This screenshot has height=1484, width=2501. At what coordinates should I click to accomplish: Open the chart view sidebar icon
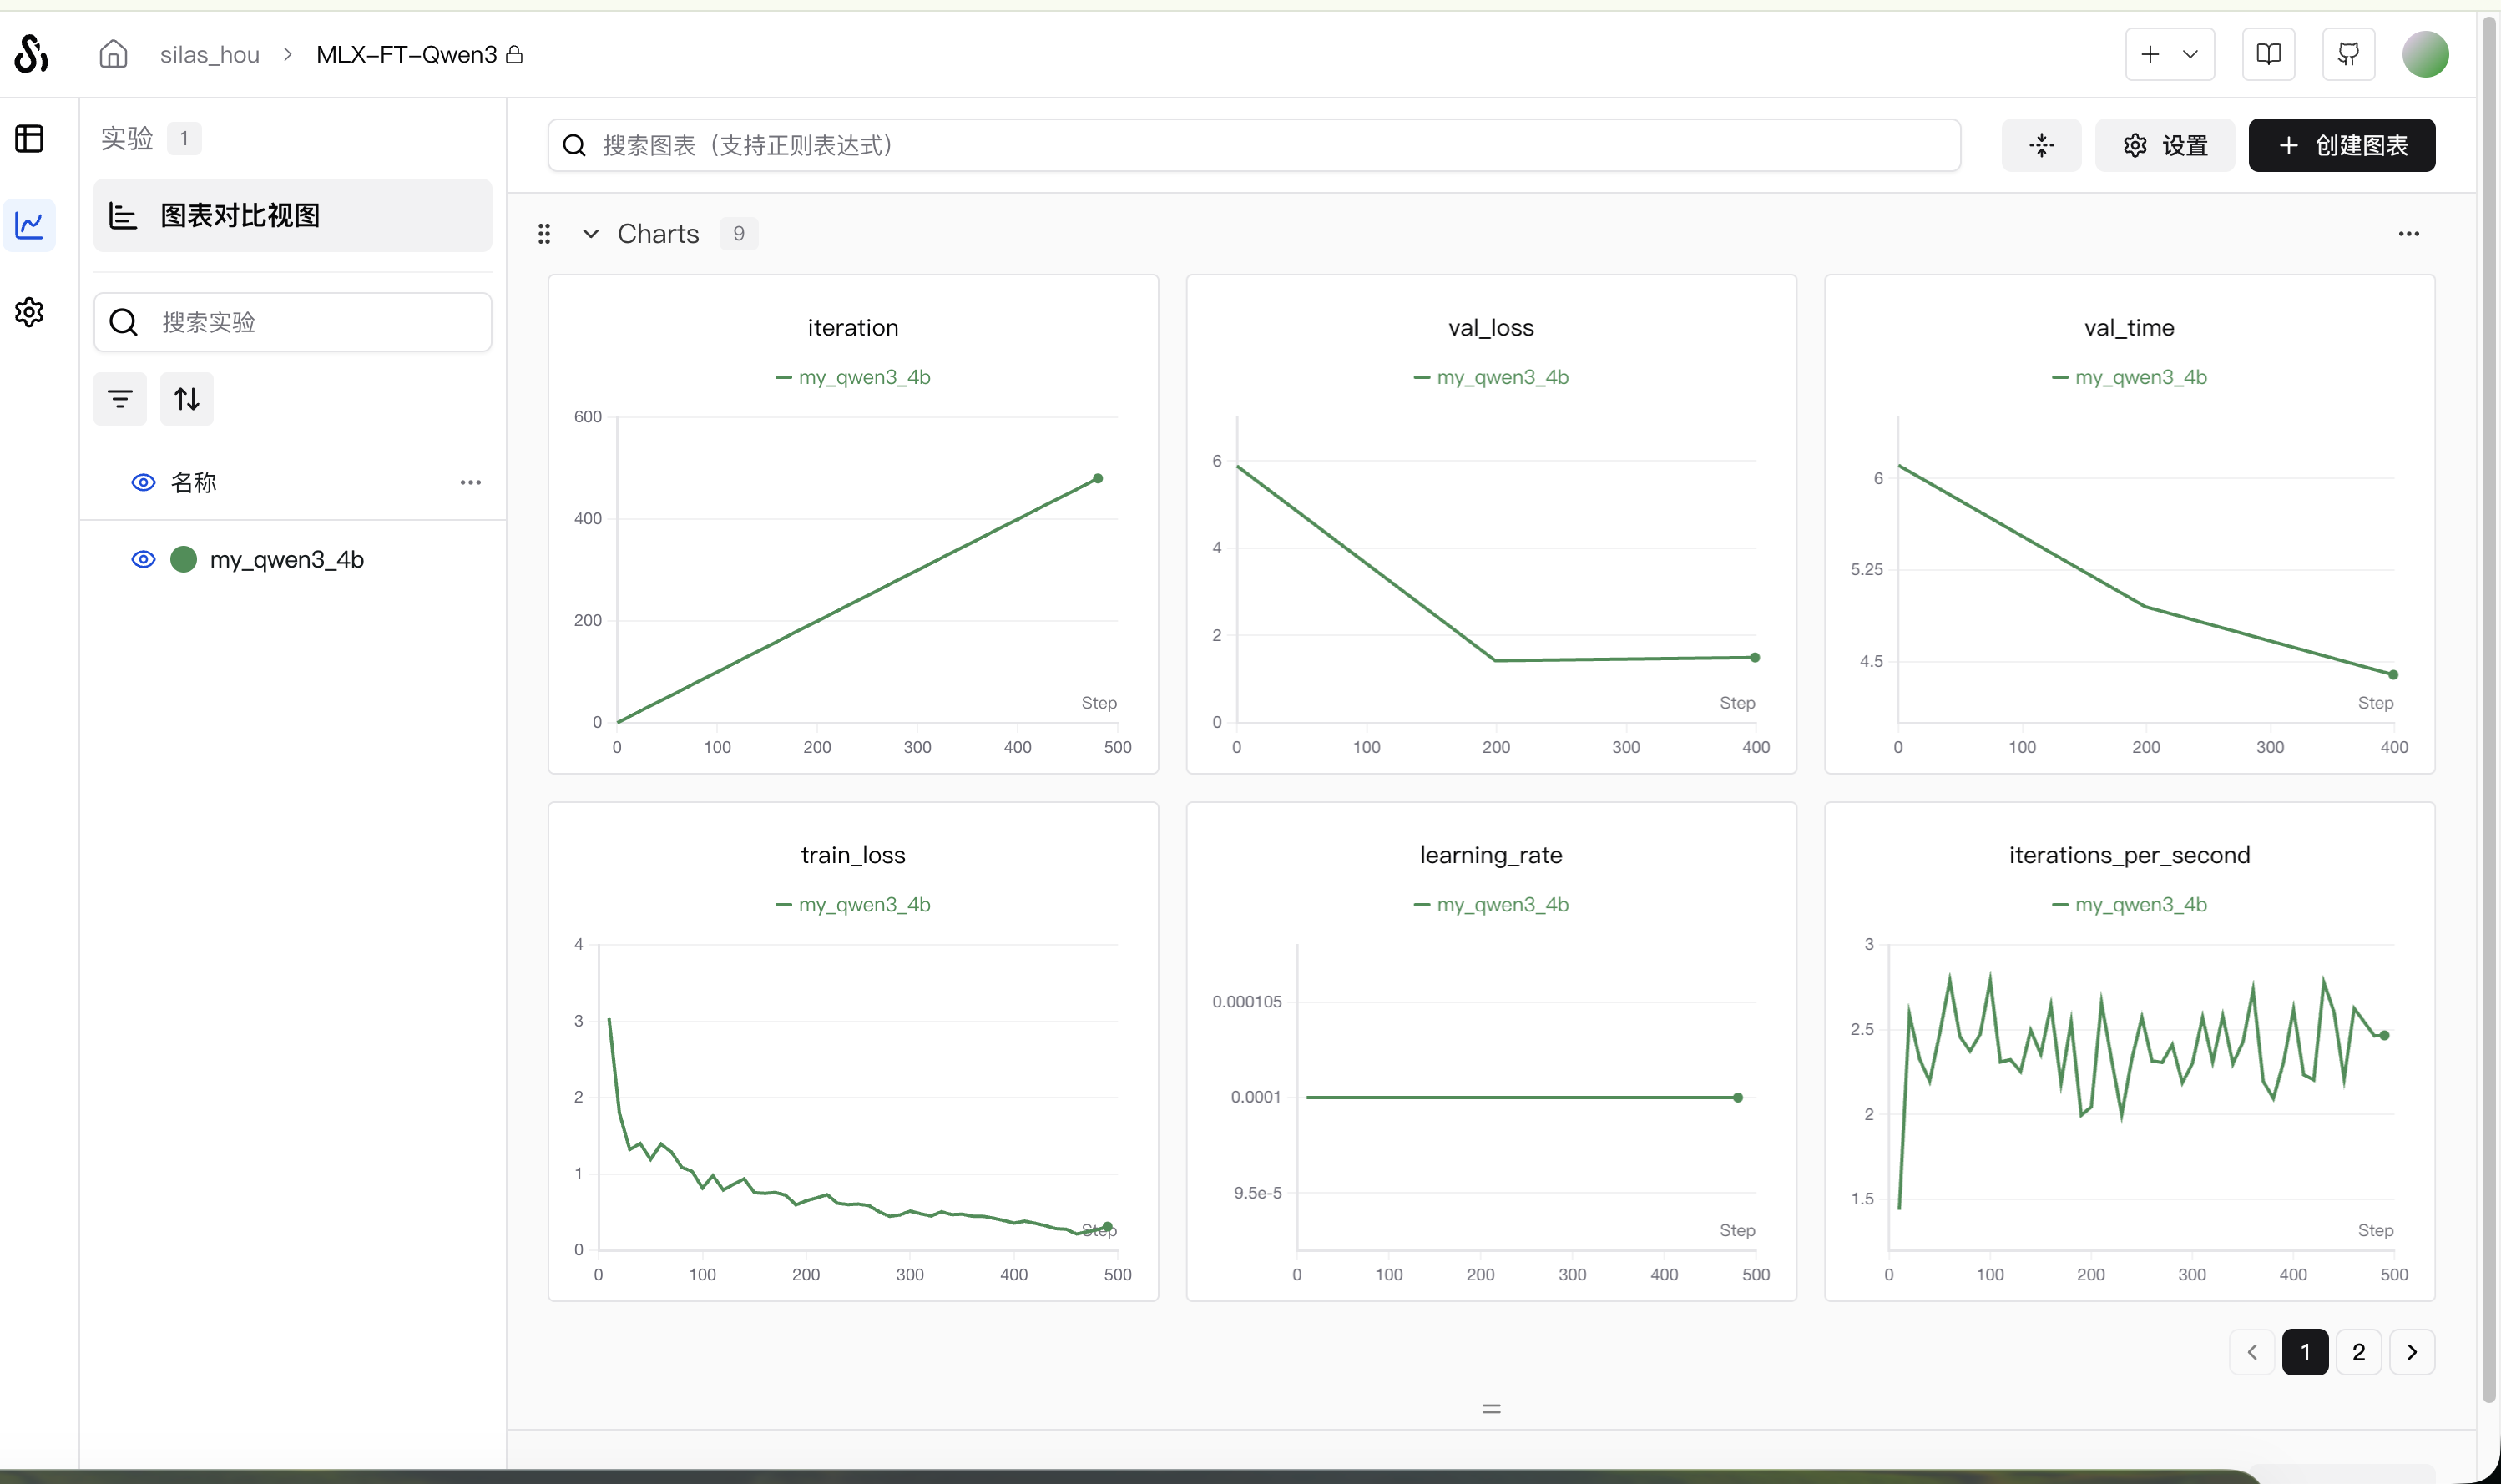coord(29,224)
